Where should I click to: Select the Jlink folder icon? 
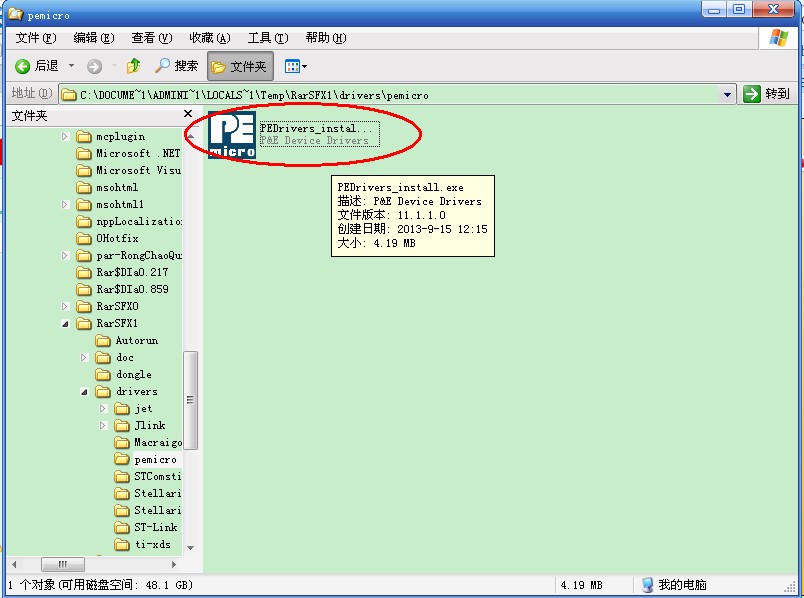coord(122,425)
